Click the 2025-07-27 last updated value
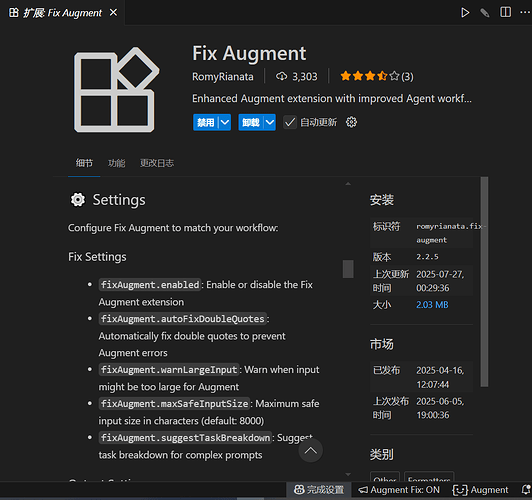 [x=440, y=281]
